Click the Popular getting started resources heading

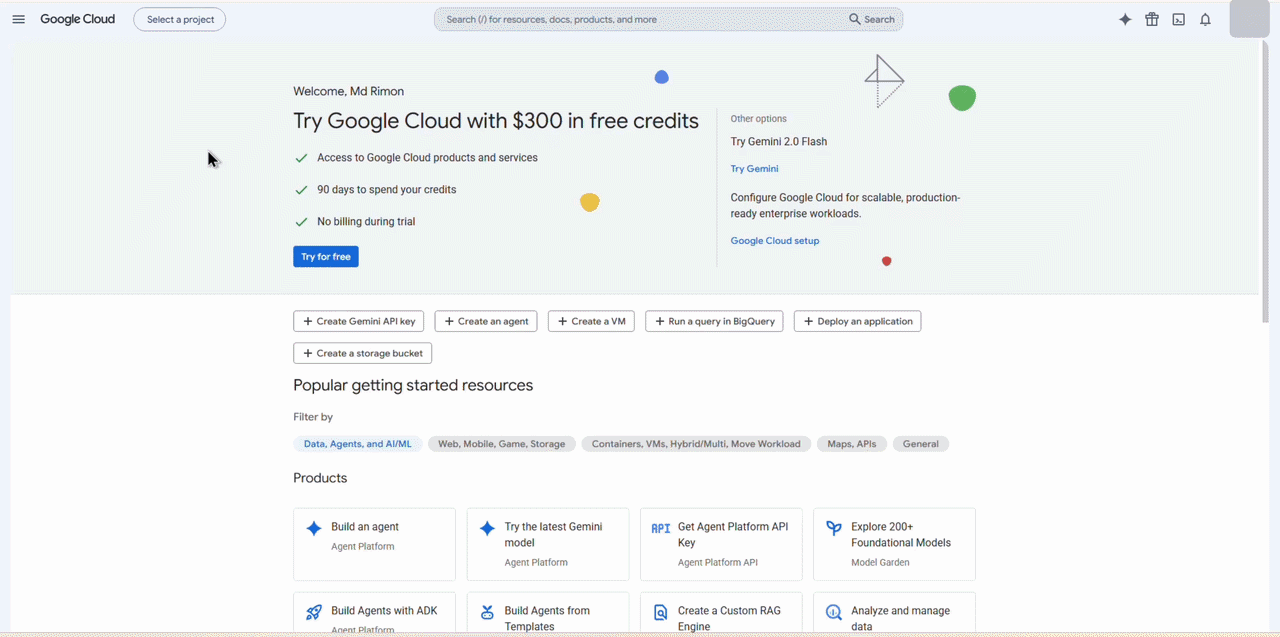point(413,386)
